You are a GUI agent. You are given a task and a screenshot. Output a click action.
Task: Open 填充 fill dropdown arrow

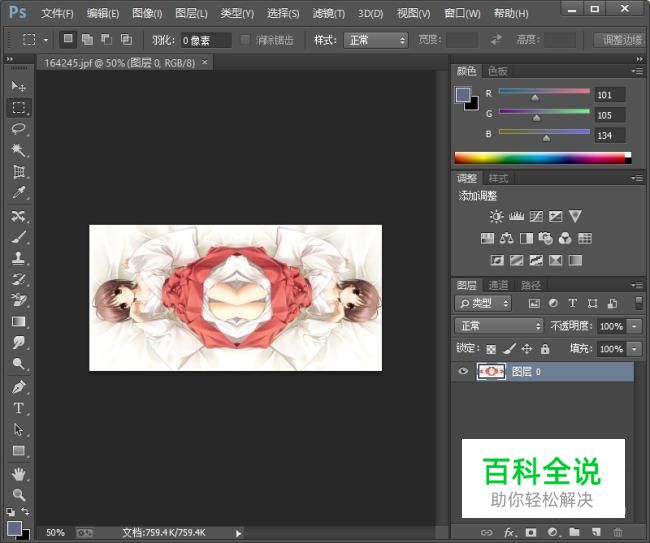(x=634, y=349)
